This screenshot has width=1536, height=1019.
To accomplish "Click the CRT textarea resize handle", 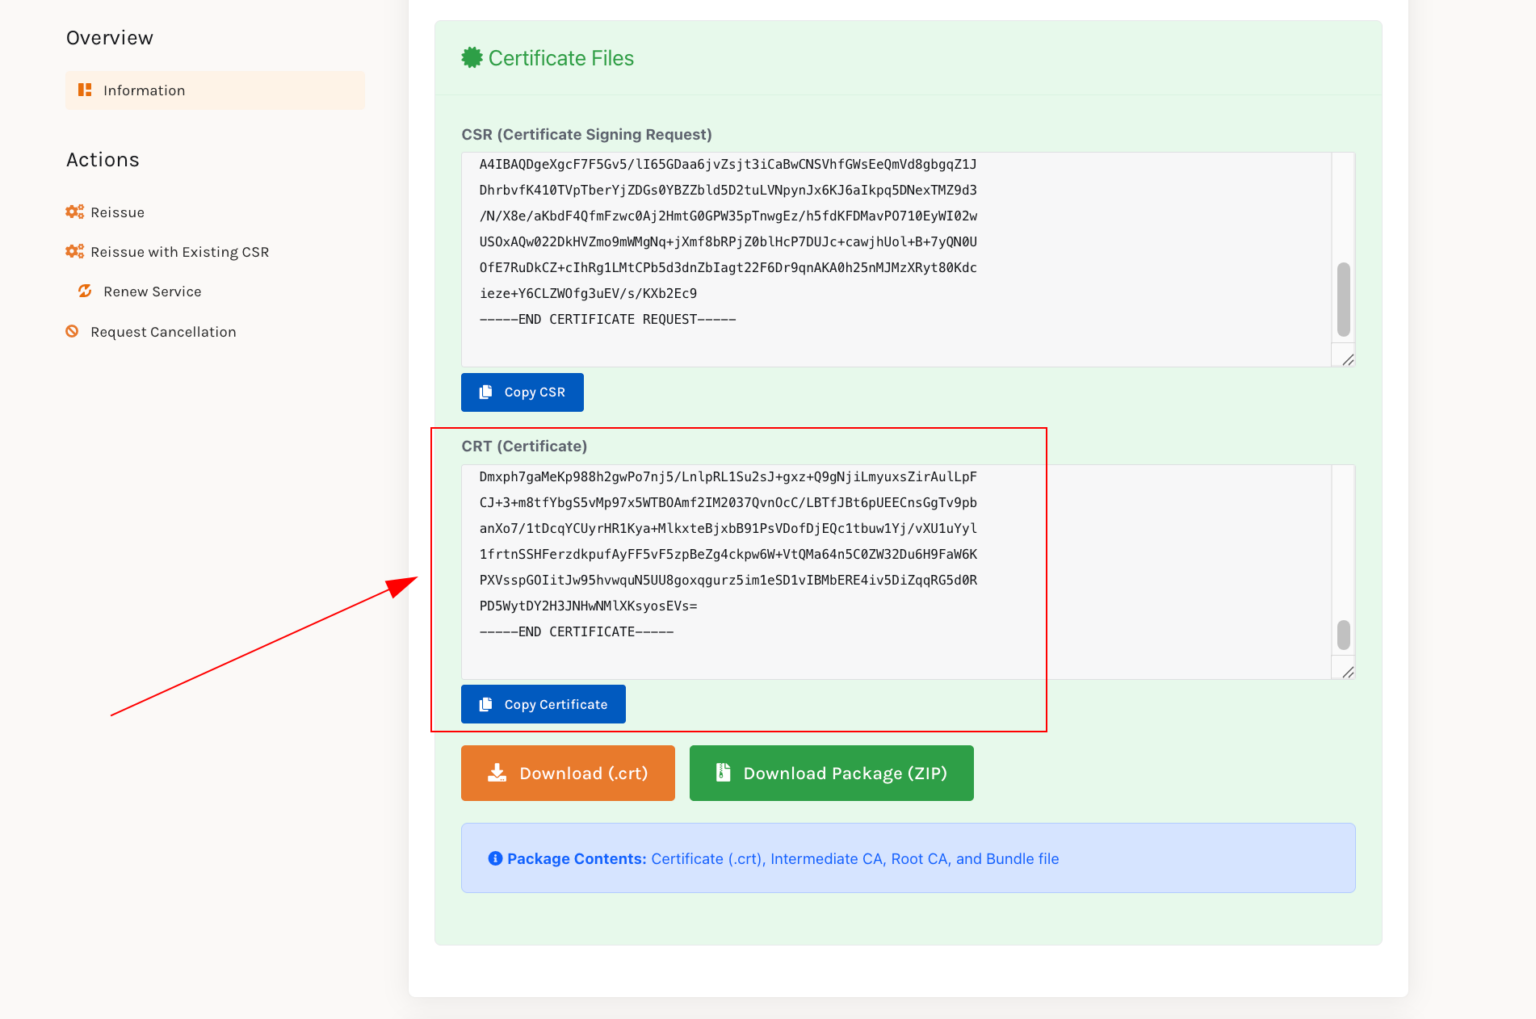I will pyautogui.click(x=1347, y=671).
